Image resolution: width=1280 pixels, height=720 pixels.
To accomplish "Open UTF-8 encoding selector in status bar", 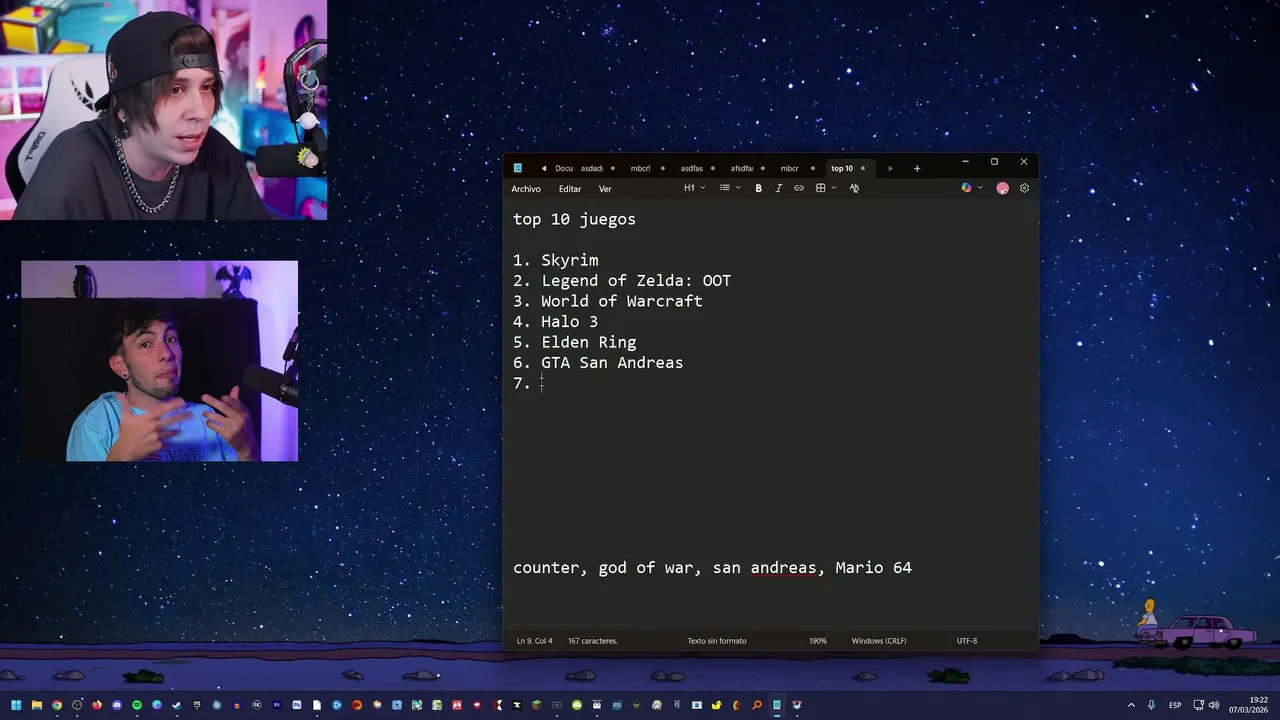I will [967, 641].
